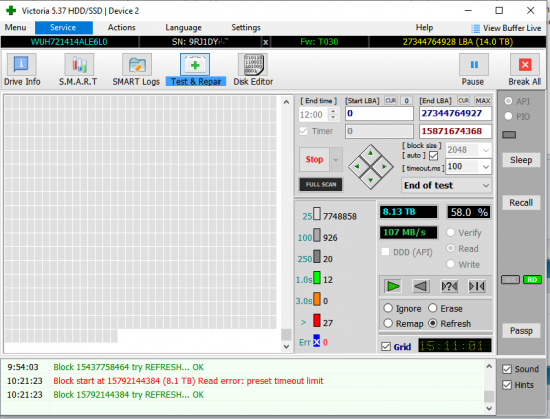This screenshot has height=419, width=550.
Task: Open the Menu menu
Action: pos(15,28)
